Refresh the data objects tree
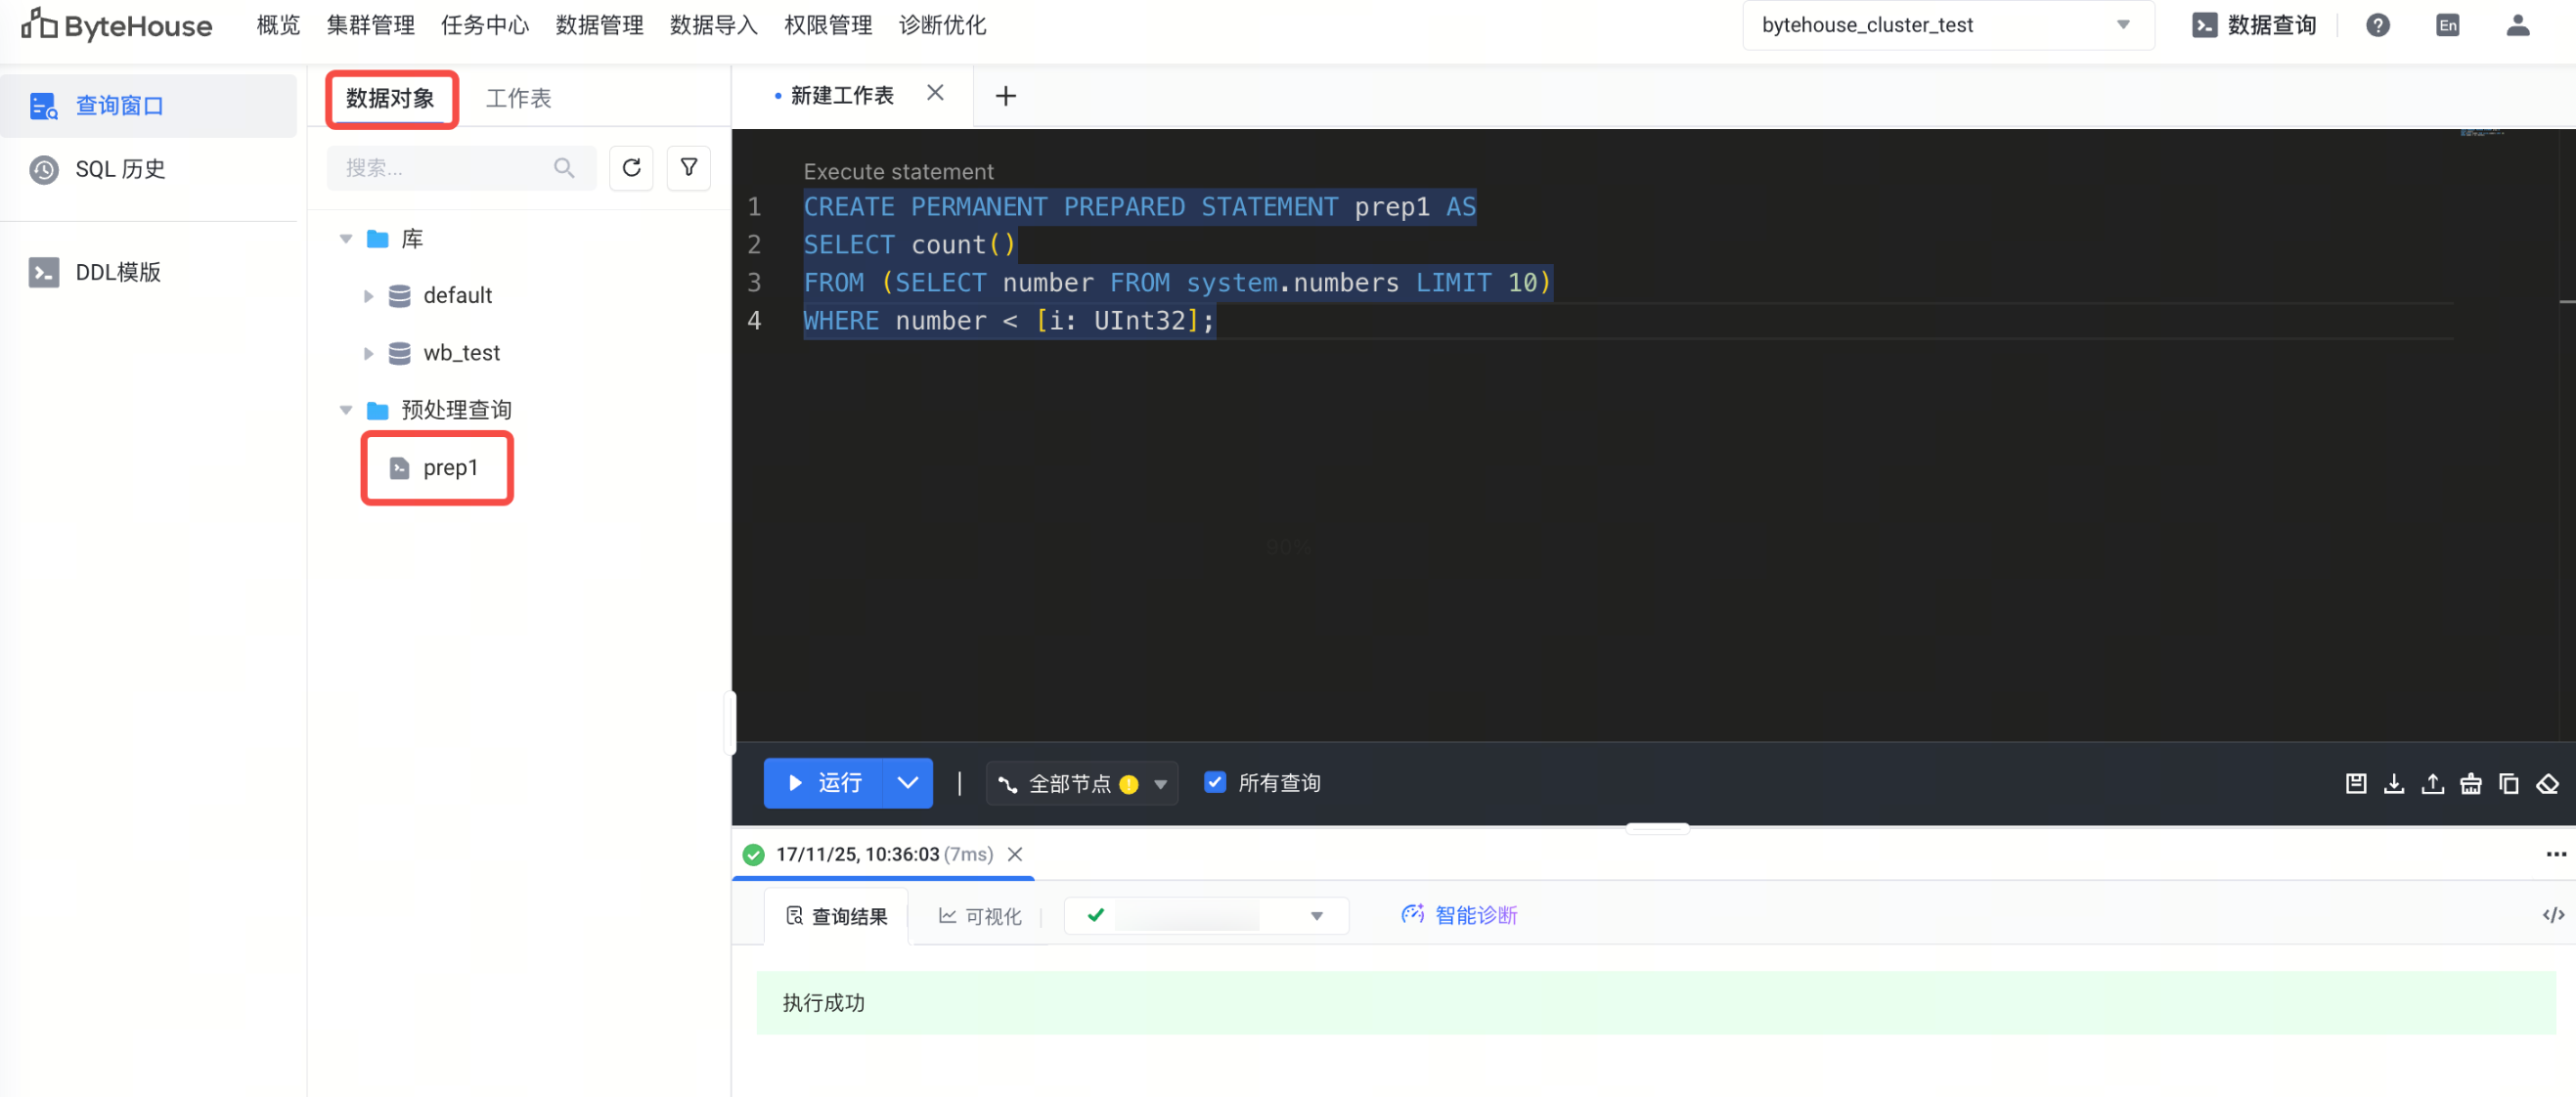Screen dimensions: 2576x1097 pyautogui.click(x=631, y=167)
